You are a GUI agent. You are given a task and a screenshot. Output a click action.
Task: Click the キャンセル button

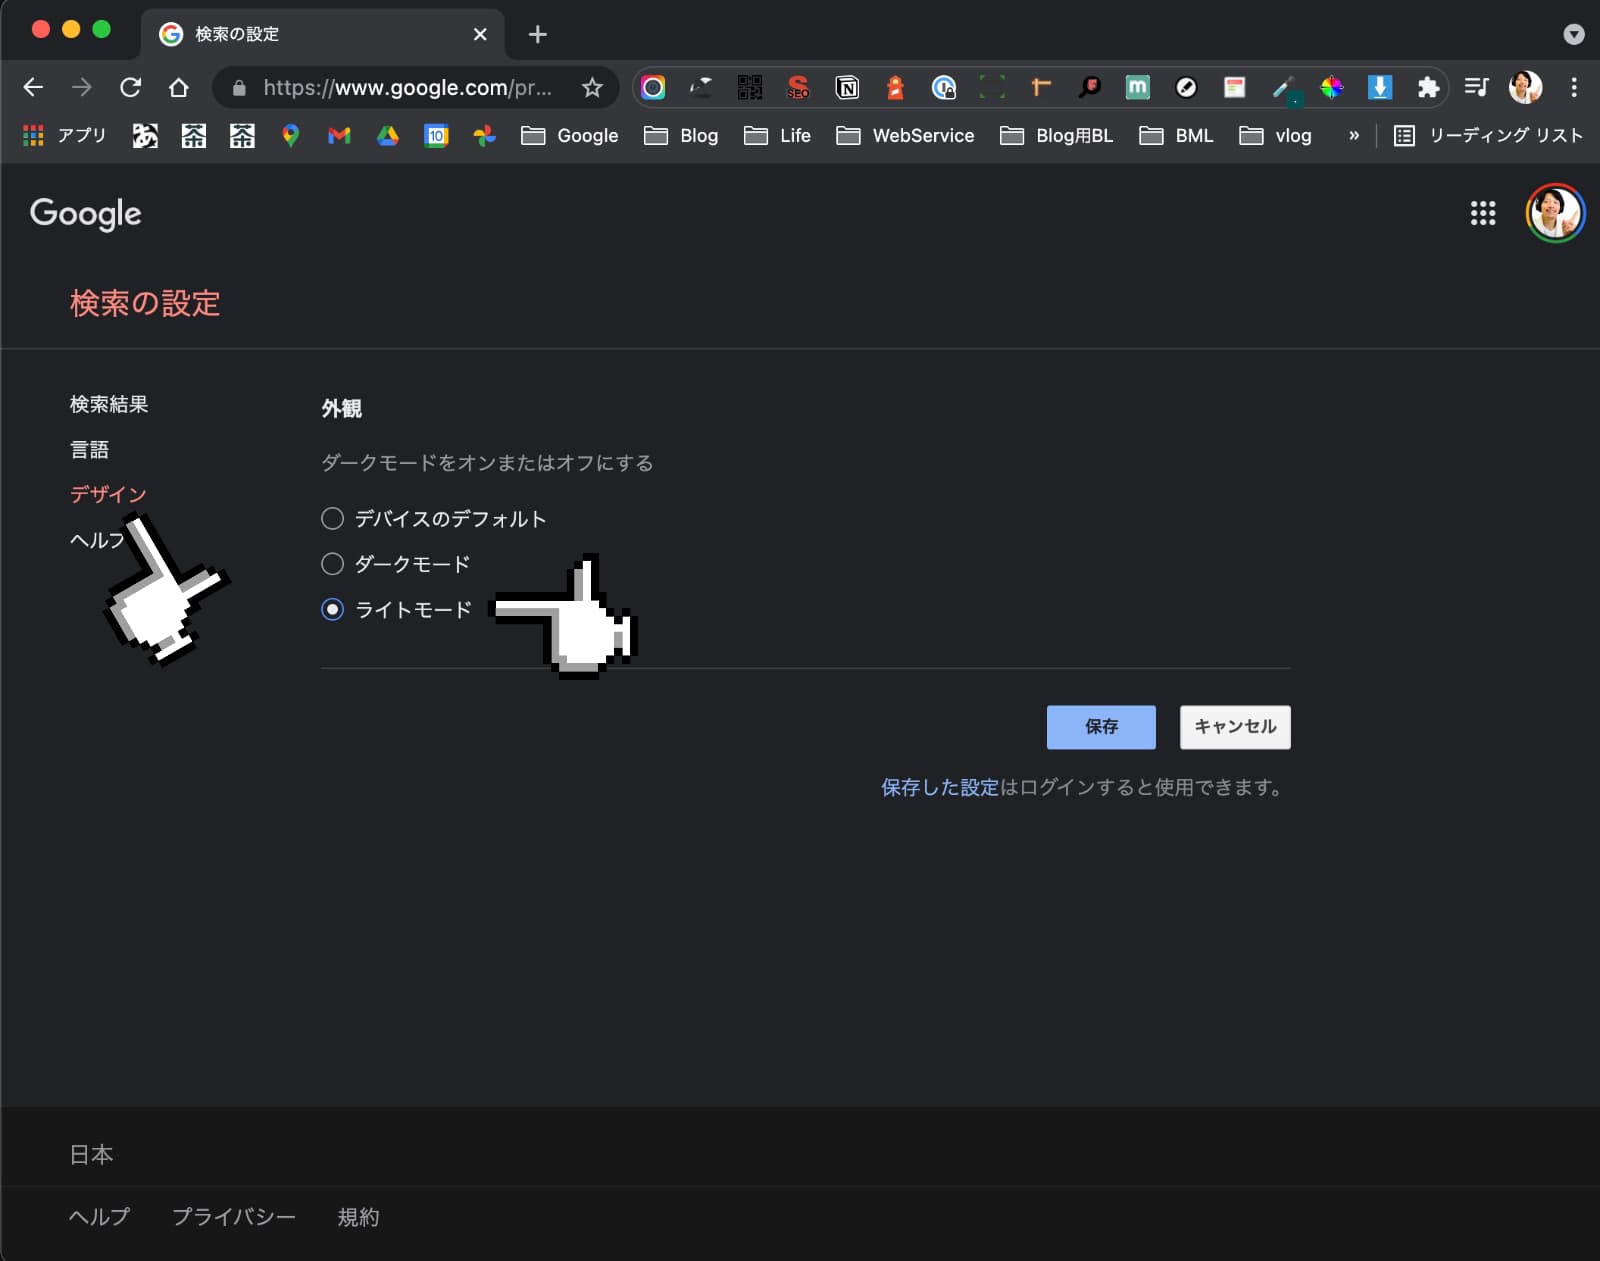click(x=1235, y=727)
